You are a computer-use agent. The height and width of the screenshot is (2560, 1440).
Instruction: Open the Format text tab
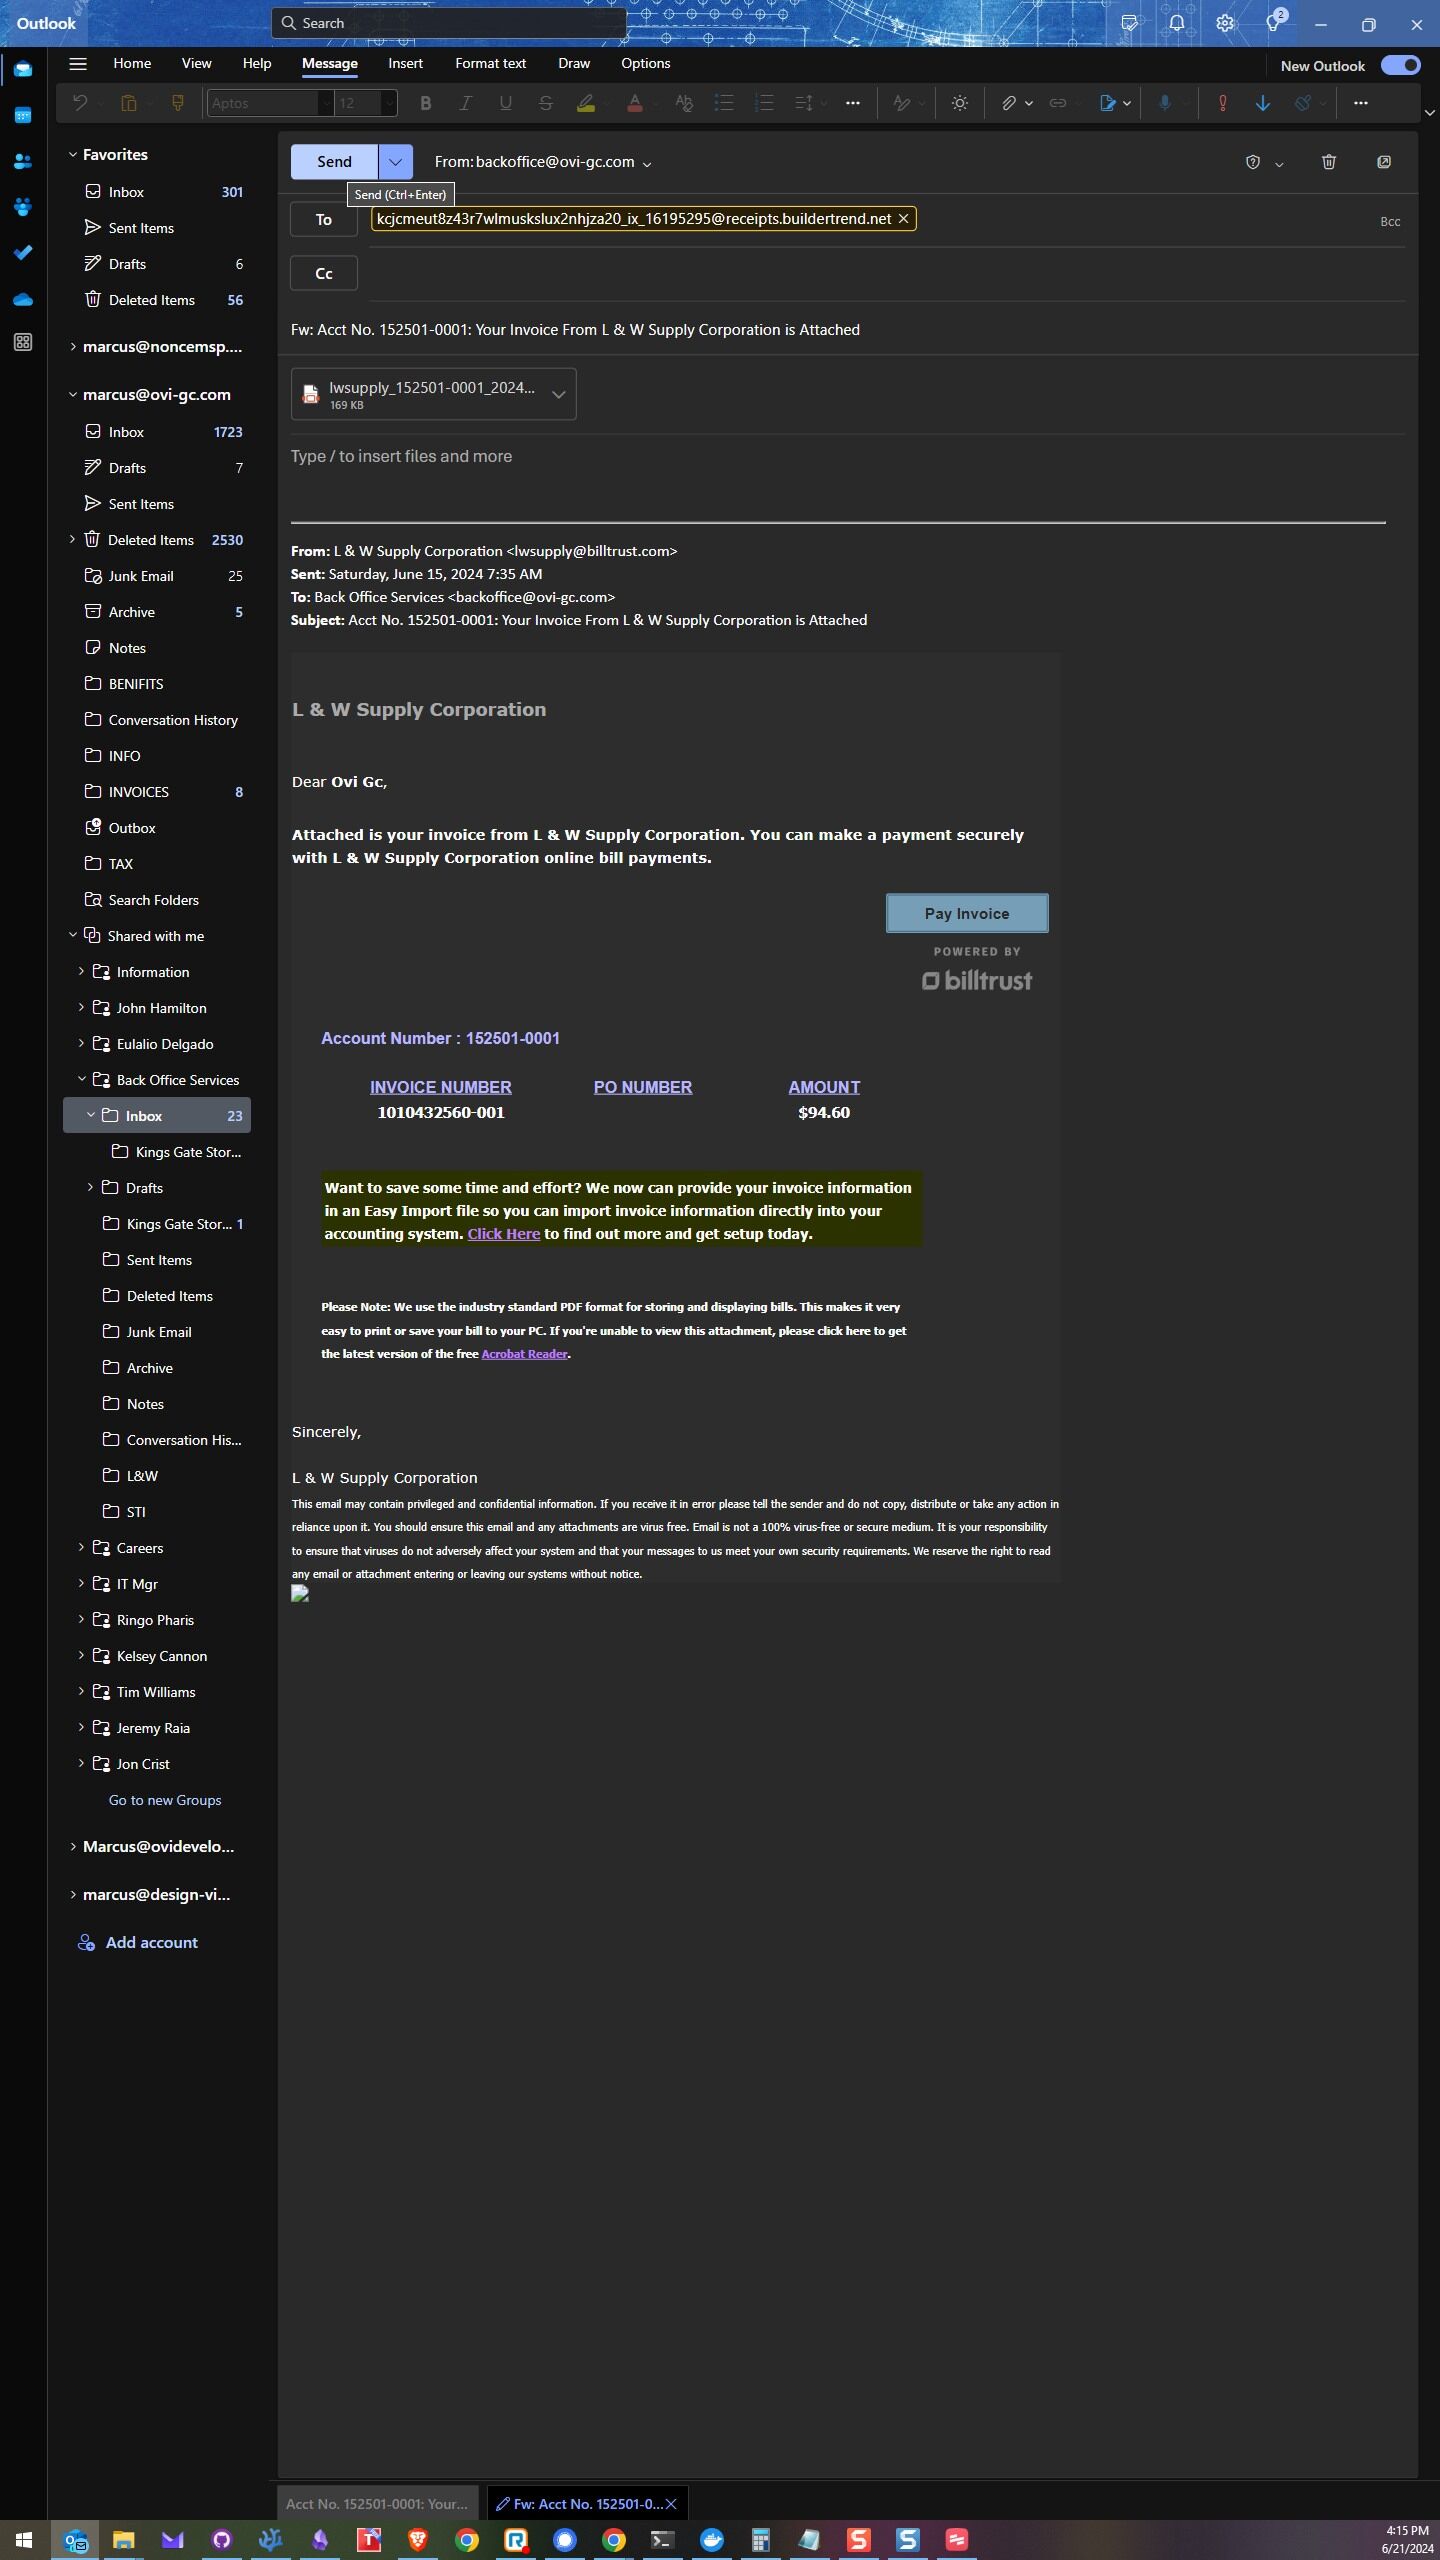coord(490,63)
